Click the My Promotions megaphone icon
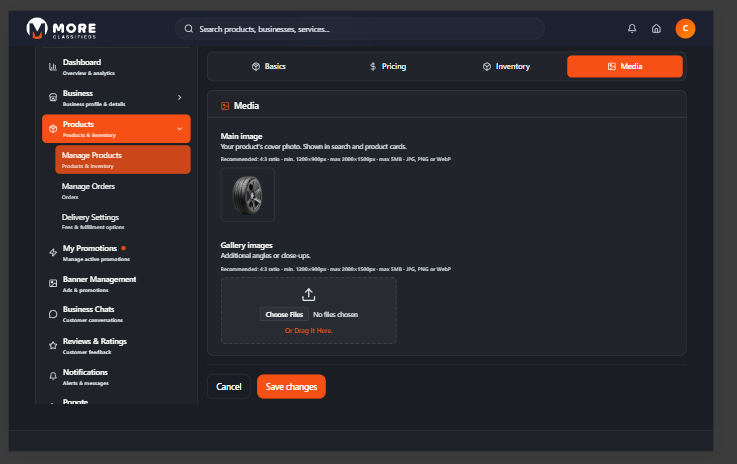This screenshot has height=464, width=737. [53, 252]
